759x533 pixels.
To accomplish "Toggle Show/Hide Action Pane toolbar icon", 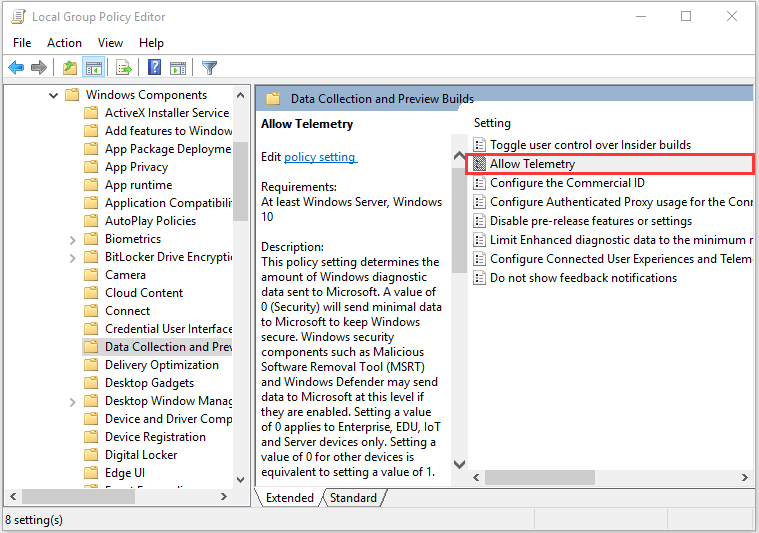I will pos(178,68).
